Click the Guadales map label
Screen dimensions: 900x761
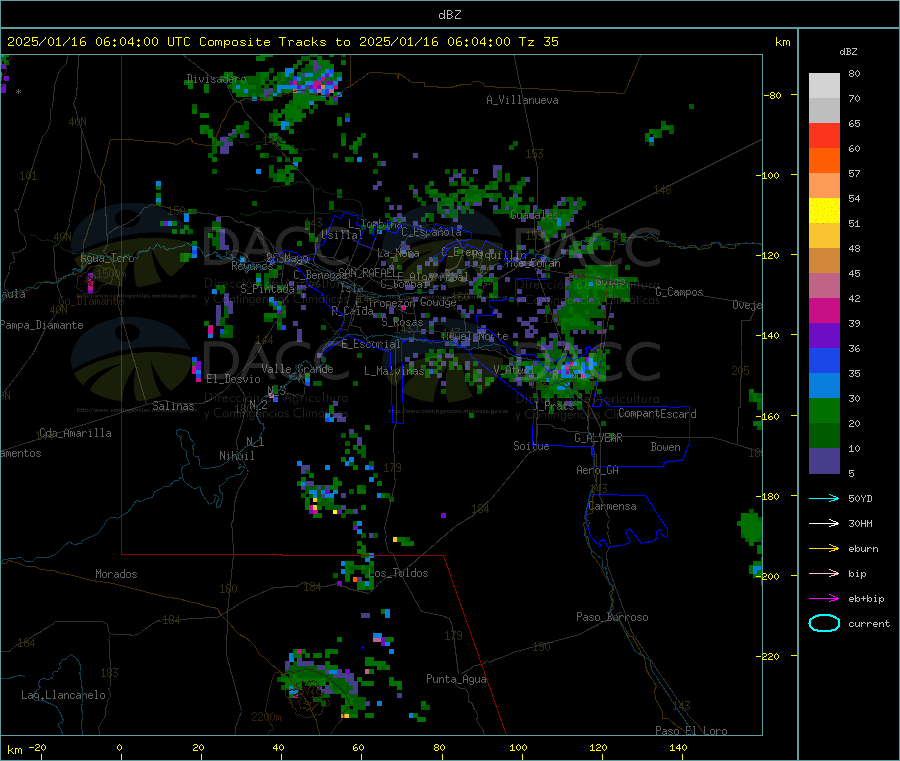(534, 215)
